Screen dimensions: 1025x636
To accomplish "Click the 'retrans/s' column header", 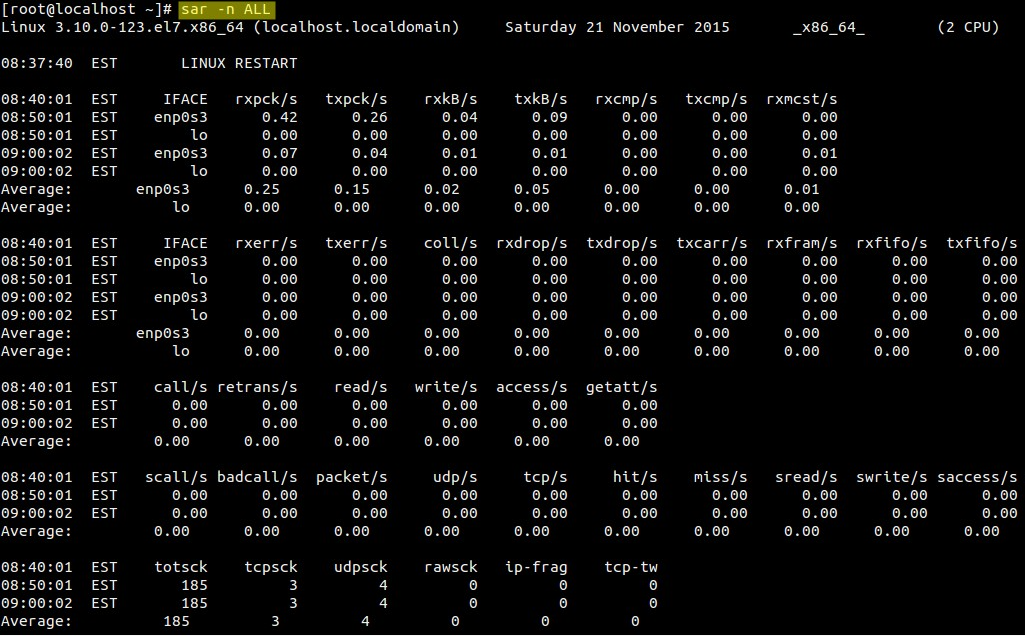I will click(x=258, y=387).
